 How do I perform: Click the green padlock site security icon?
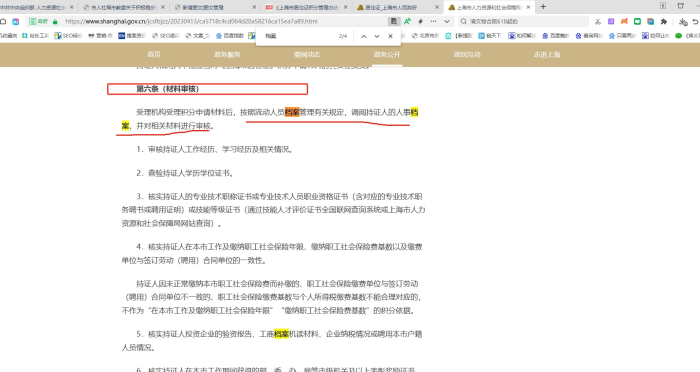[x=55, y=21]
